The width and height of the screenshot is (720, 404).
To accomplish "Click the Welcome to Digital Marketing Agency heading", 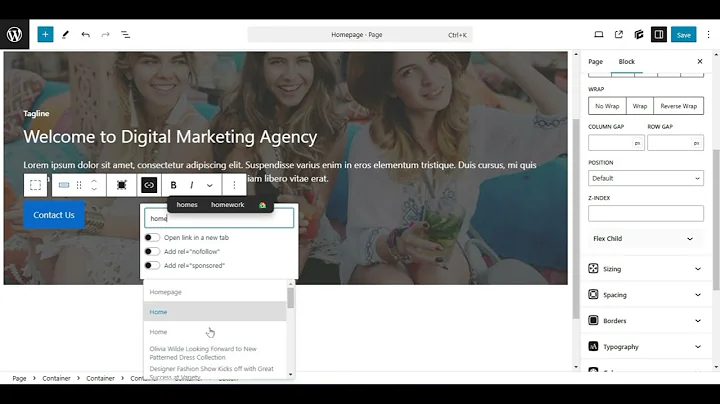I will tap(170, 137).
